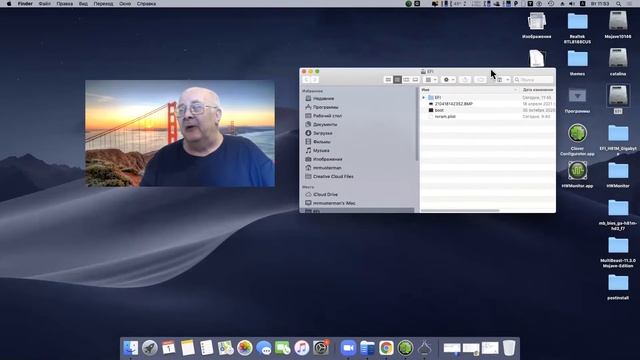640x360 pixels.
Task: Switch Finder to list view
Action: click(397, 80)
